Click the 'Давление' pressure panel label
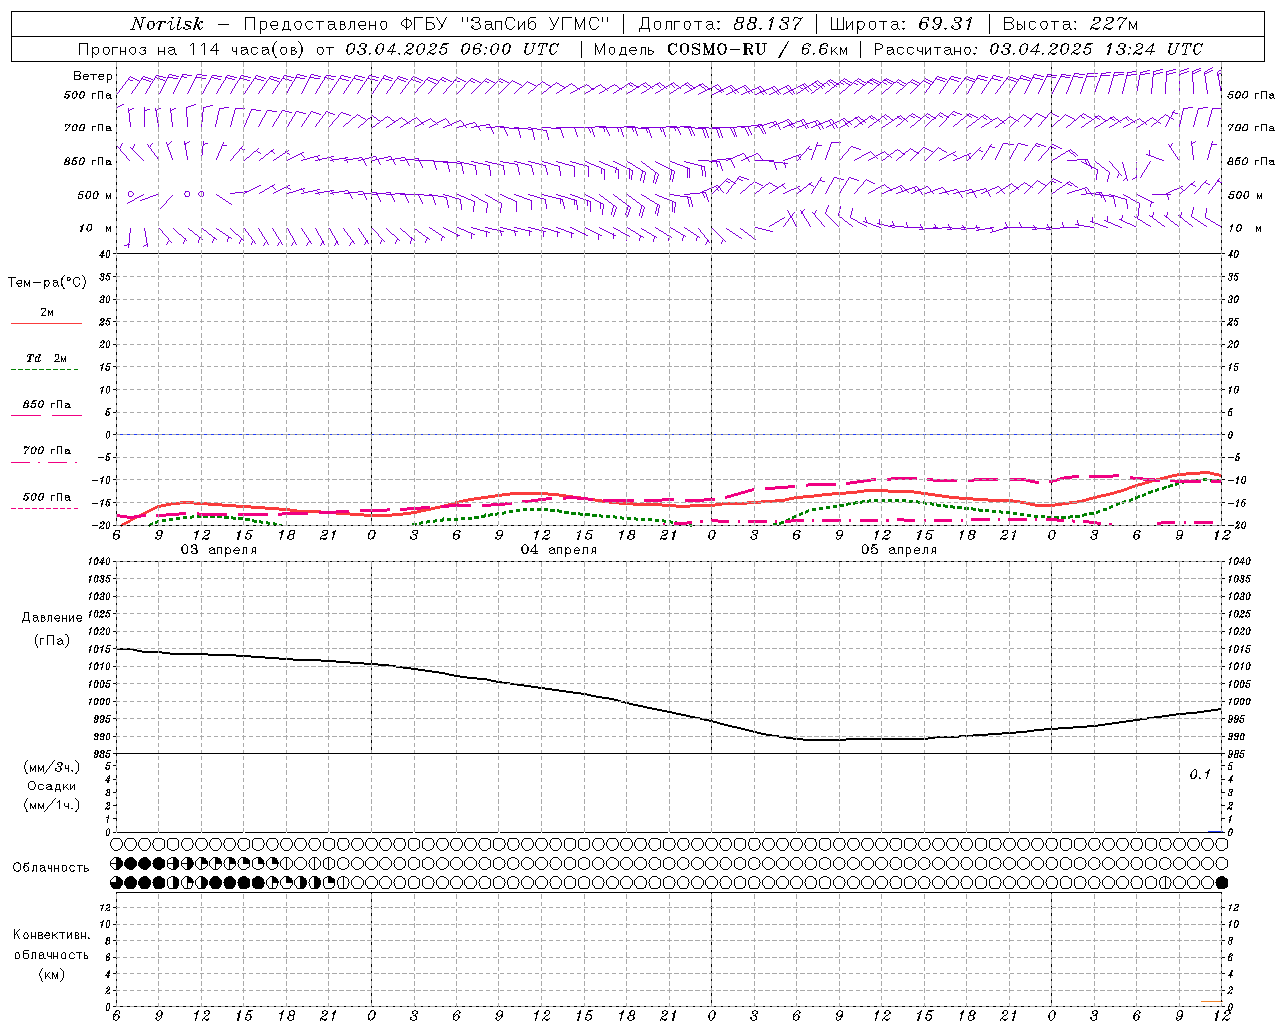Viewport: 1280px width, 1024px height. click(52, 617)
